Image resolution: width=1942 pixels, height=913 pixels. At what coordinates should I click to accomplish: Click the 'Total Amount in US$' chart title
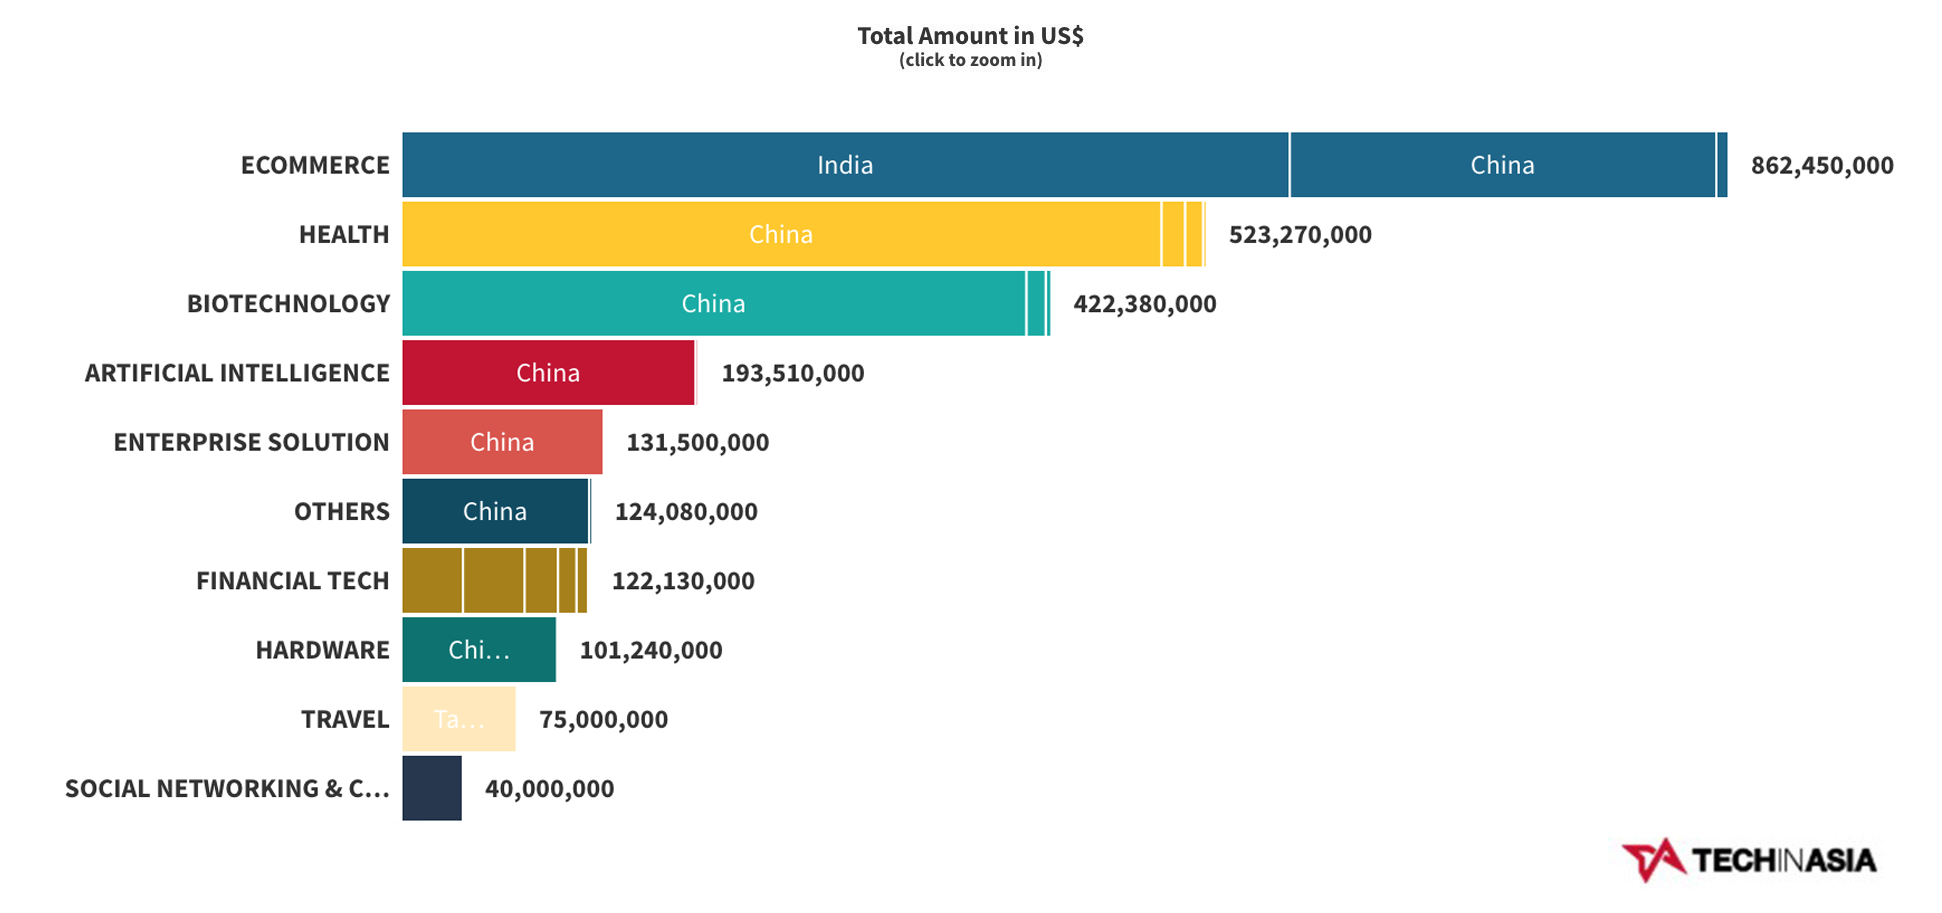click(970, 36)
